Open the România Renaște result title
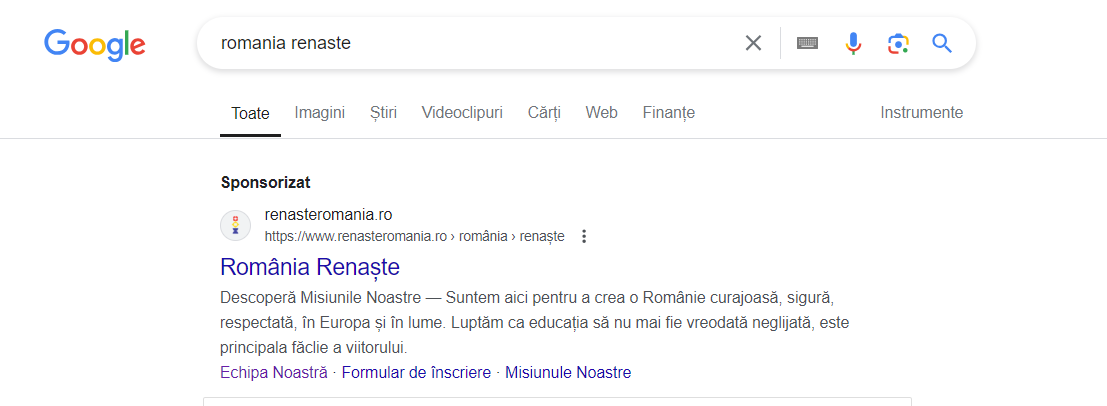 [310, 267]
